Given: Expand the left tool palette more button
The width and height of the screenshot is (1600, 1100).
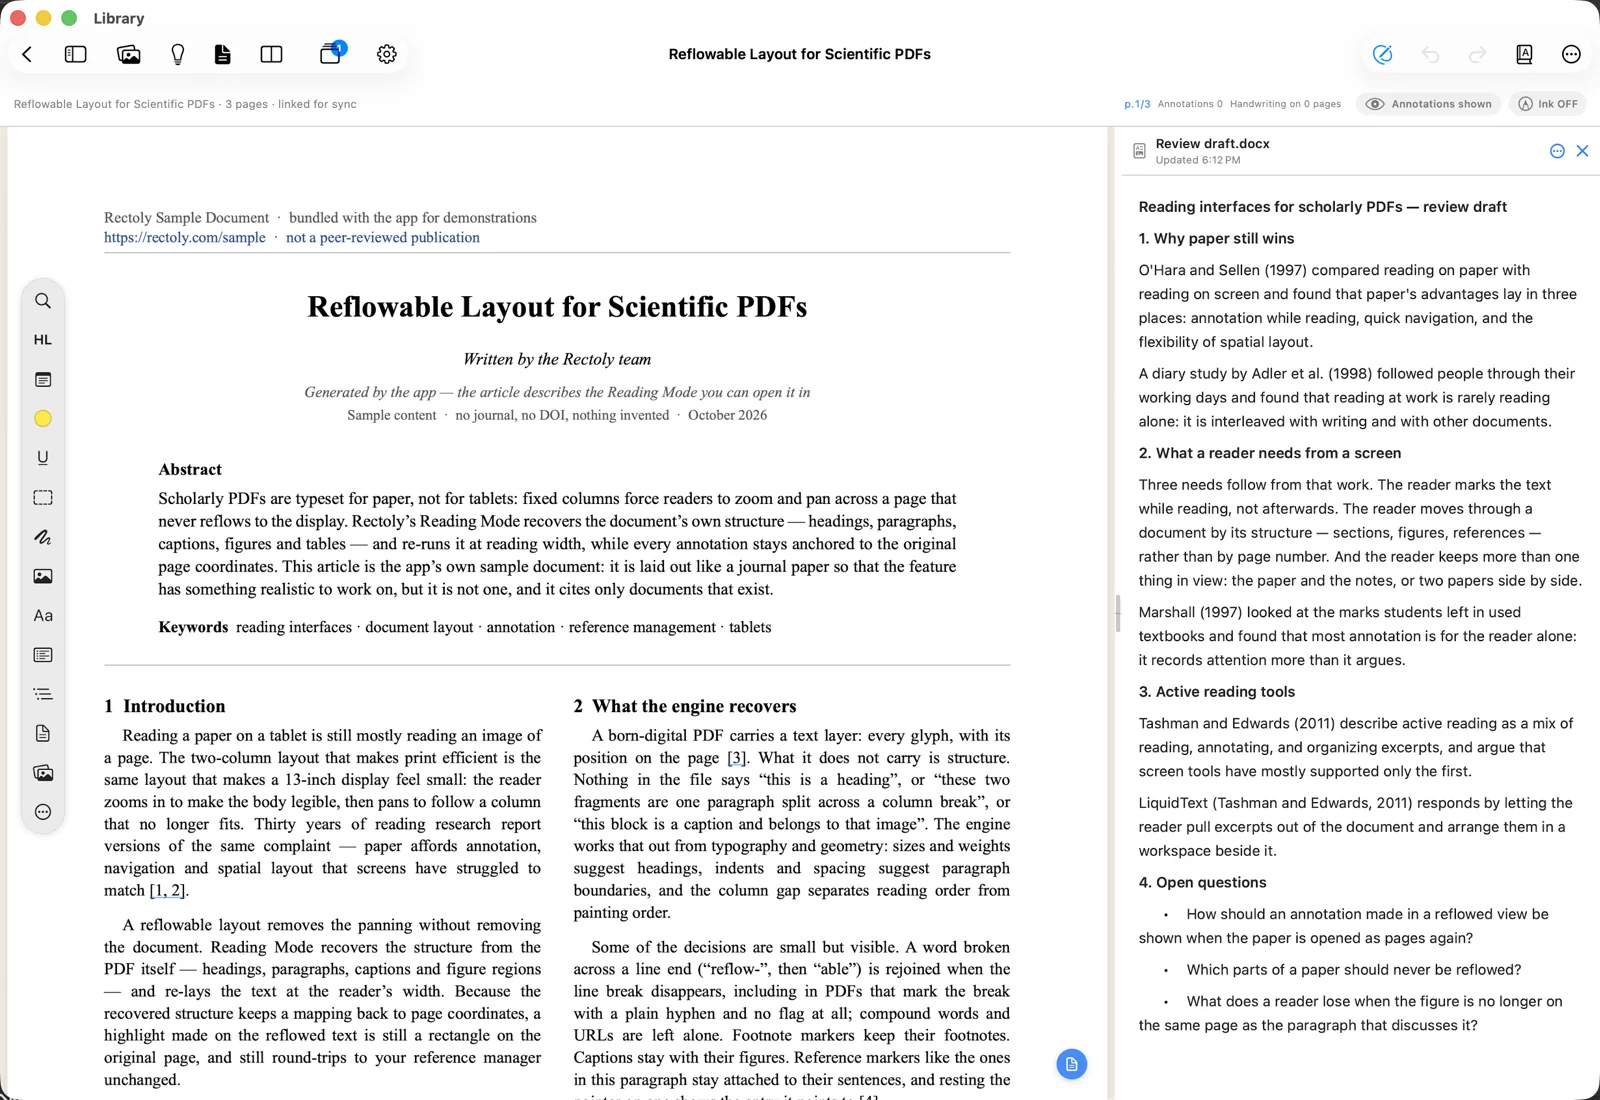Looking at the screenshot, I should pyautogui.click(x=43, y=812).
